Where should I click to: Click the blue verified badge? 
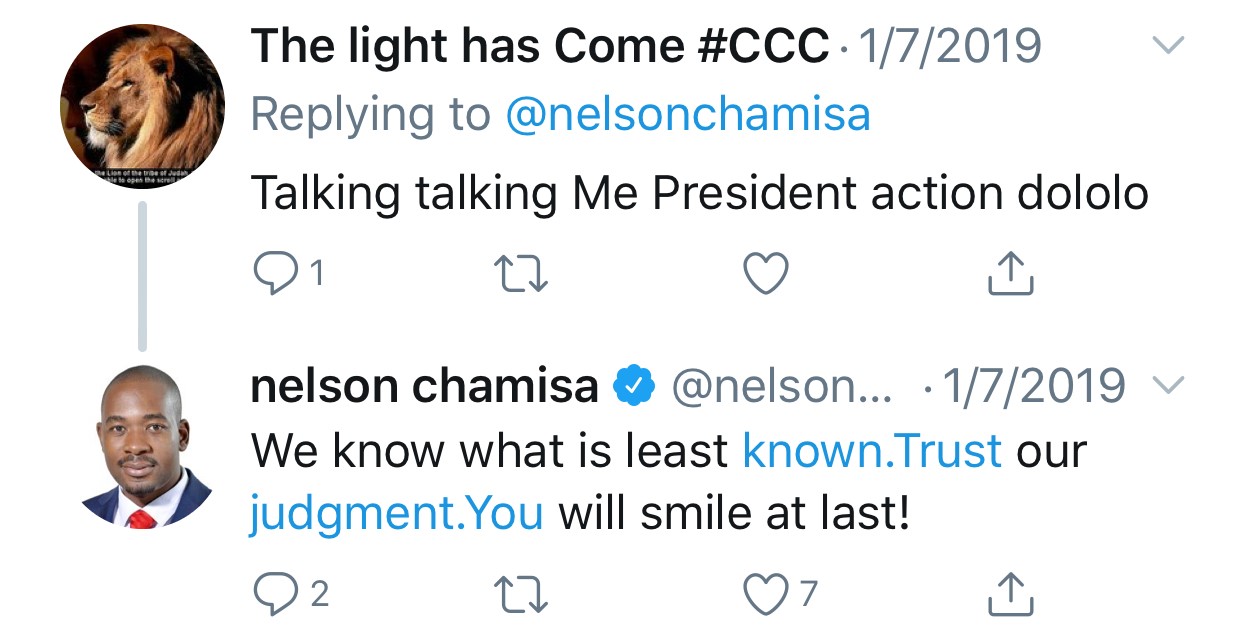point(634,386)
